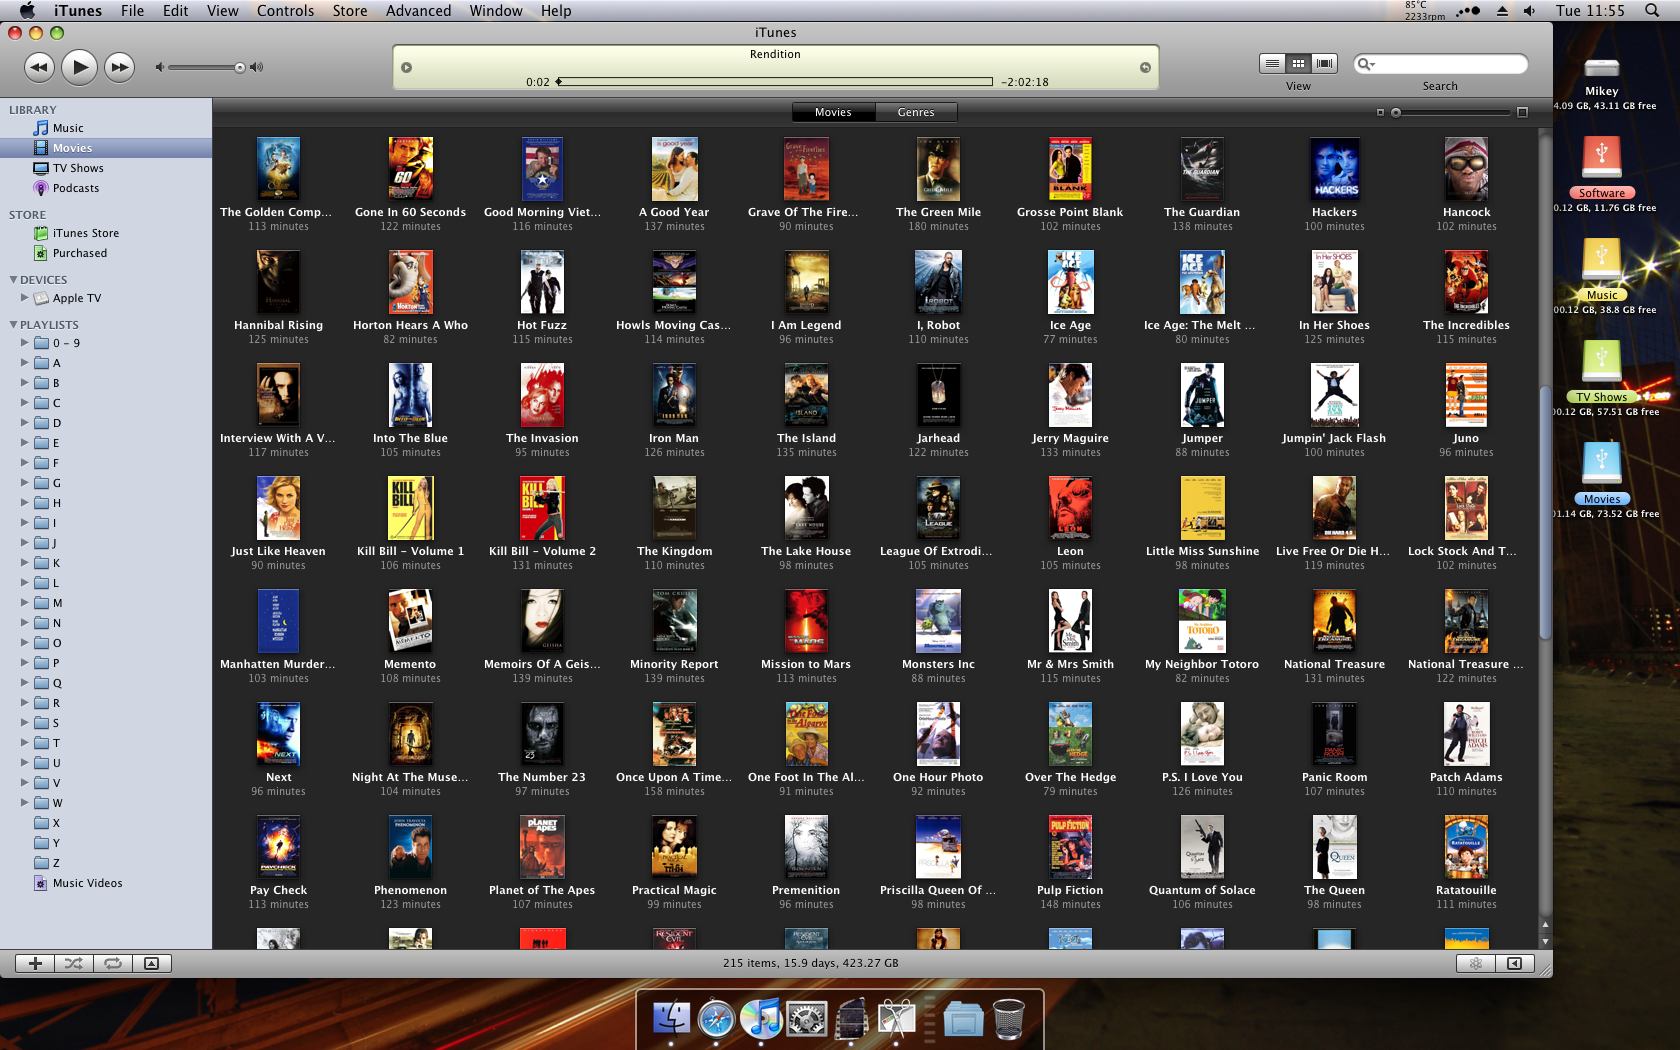Open the Pulp Fiction movie thumbnail
This screenshot has height=1050, width=1680.
[x=1070, y=847]
